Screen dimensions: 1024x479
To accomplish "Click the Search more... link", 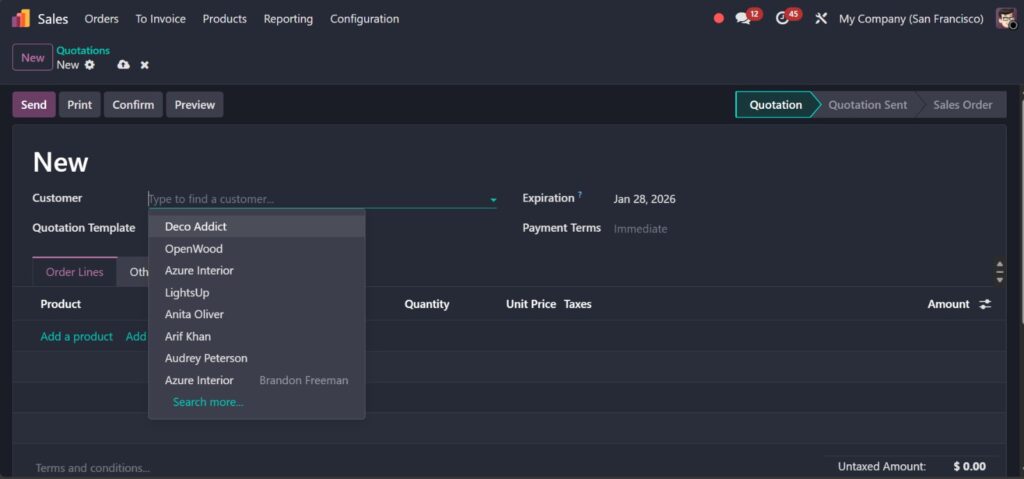I will tap(208, 402).
